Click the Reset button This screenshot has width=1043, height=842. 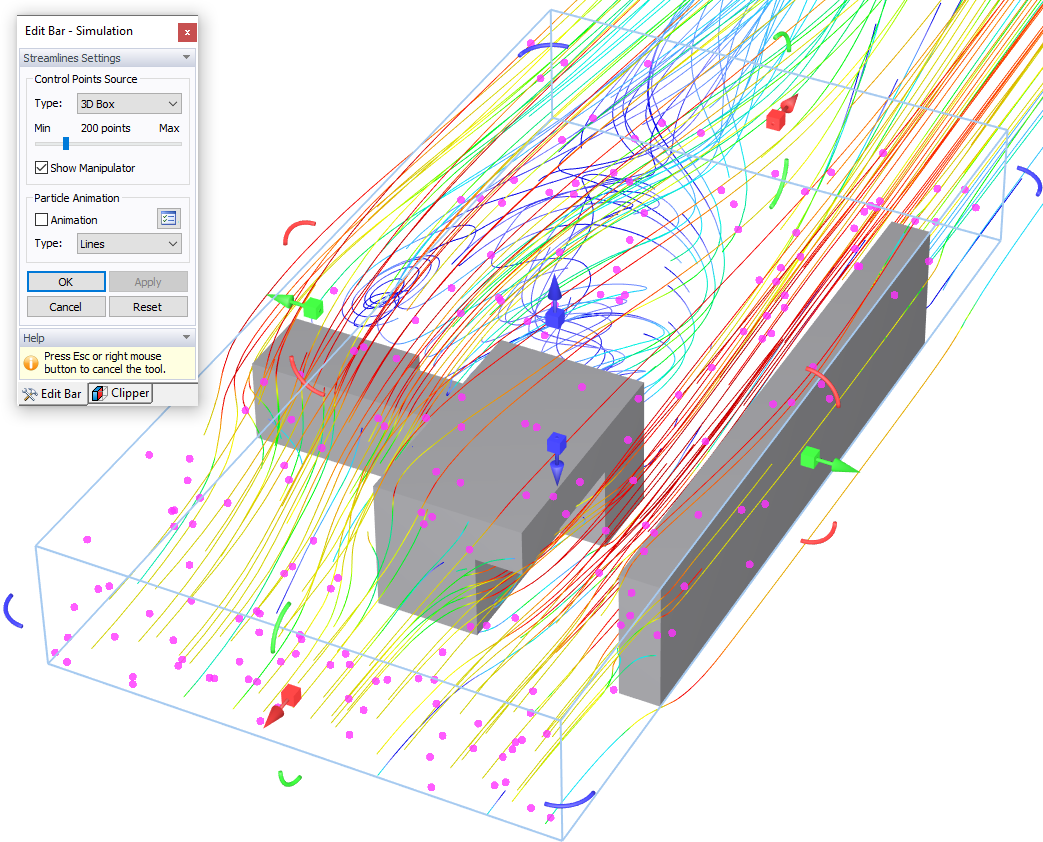pos(148,306)
